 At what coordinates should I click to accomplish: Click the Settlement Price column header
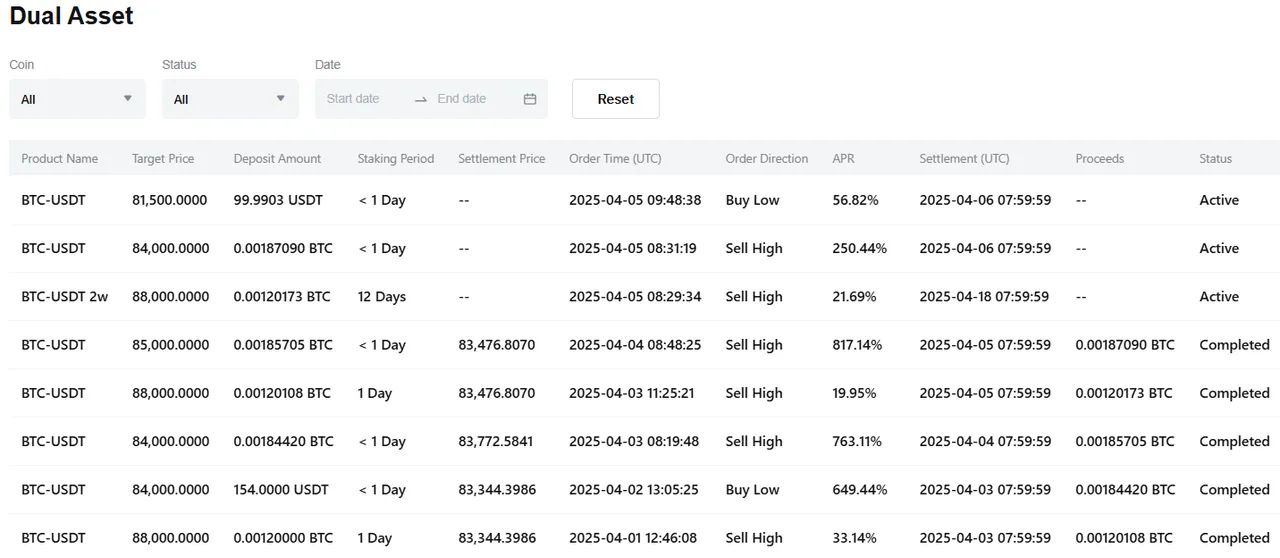click(x=502, y=159)
